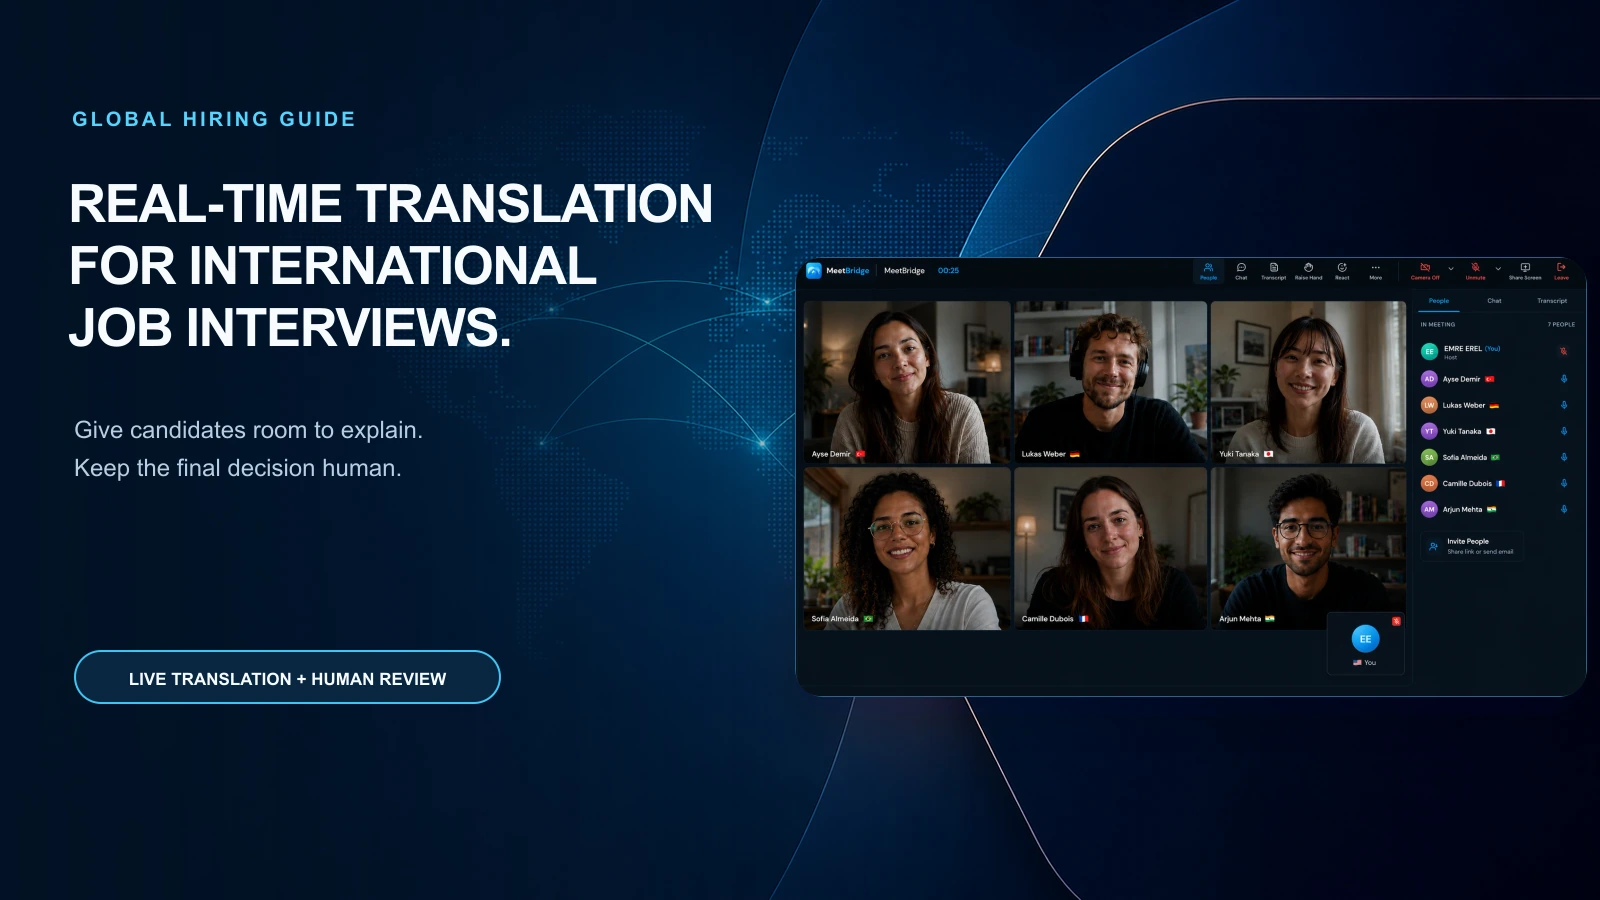Open the React emoji menu
1600x900 pixels.
[x=1342, y=271]
